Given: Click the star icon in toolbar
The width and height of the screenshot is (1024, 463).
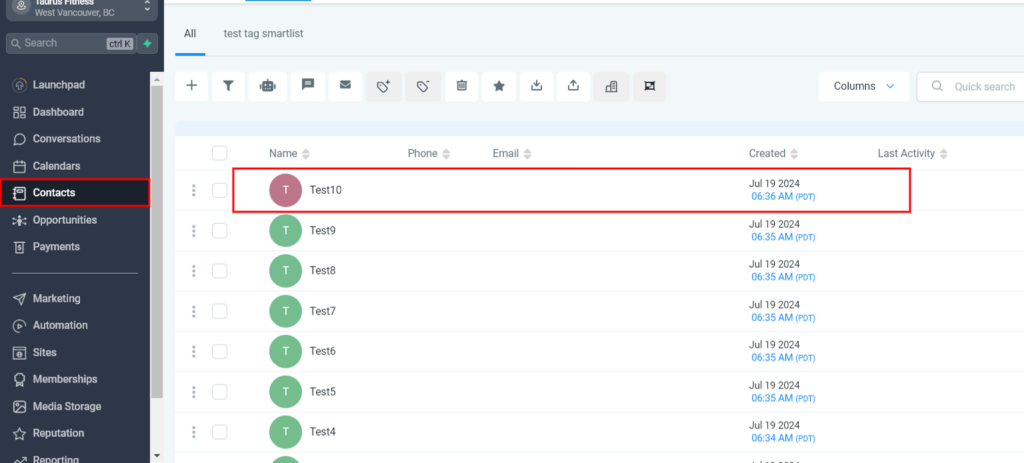Looking at the screenshot, I should [x=499, y=87].
